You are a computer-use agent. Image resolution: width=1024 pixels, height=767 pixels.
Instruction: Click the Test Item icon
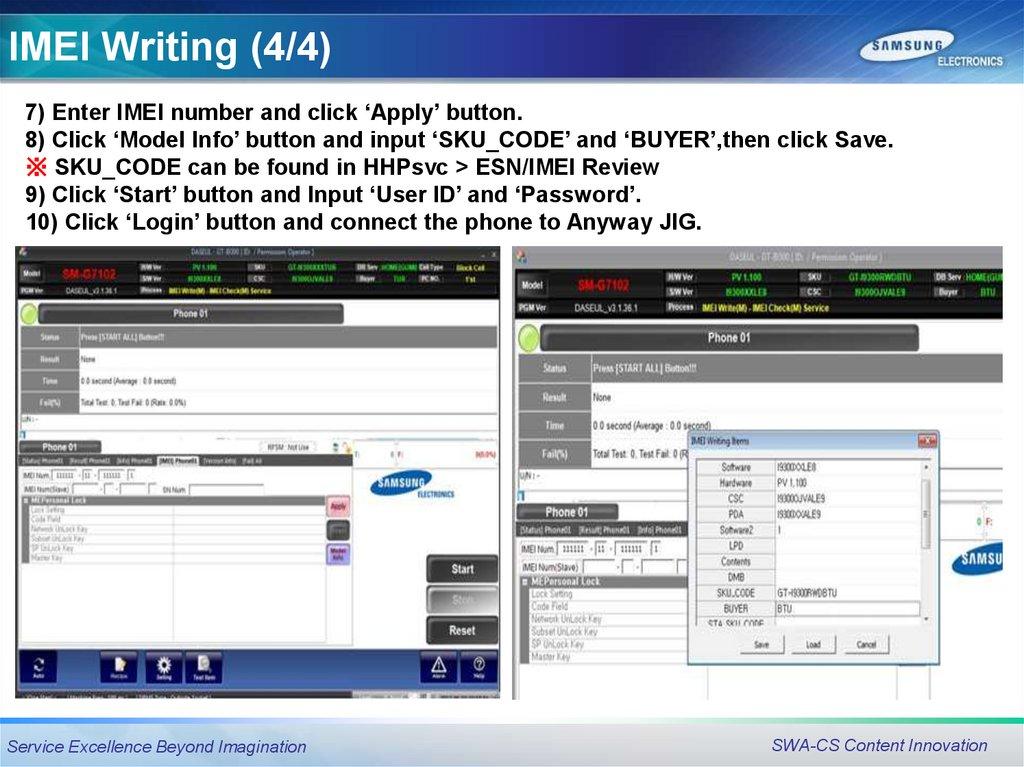point(204,666)
